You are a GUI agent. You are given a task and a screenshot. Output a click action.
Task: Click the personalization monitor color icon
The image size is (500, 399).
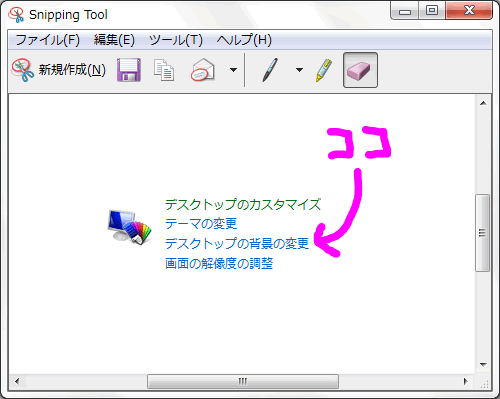[x=129, y=227]
